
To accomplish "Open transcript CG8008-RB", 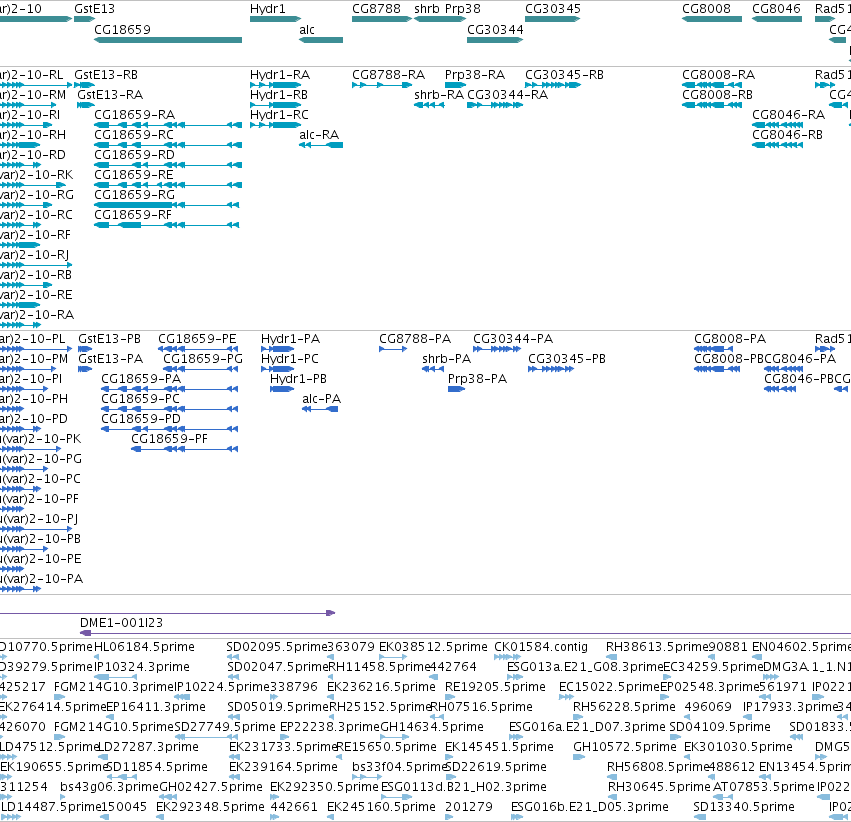I will coord(717,95).
